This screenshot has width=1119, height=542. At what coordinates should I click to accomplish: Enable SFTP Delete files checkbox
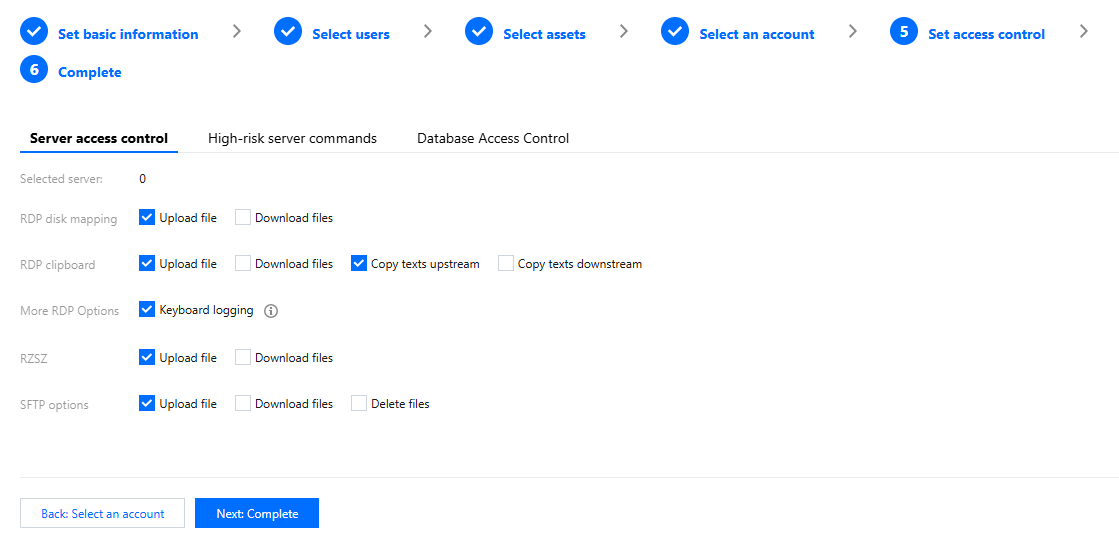pos(359,404)
